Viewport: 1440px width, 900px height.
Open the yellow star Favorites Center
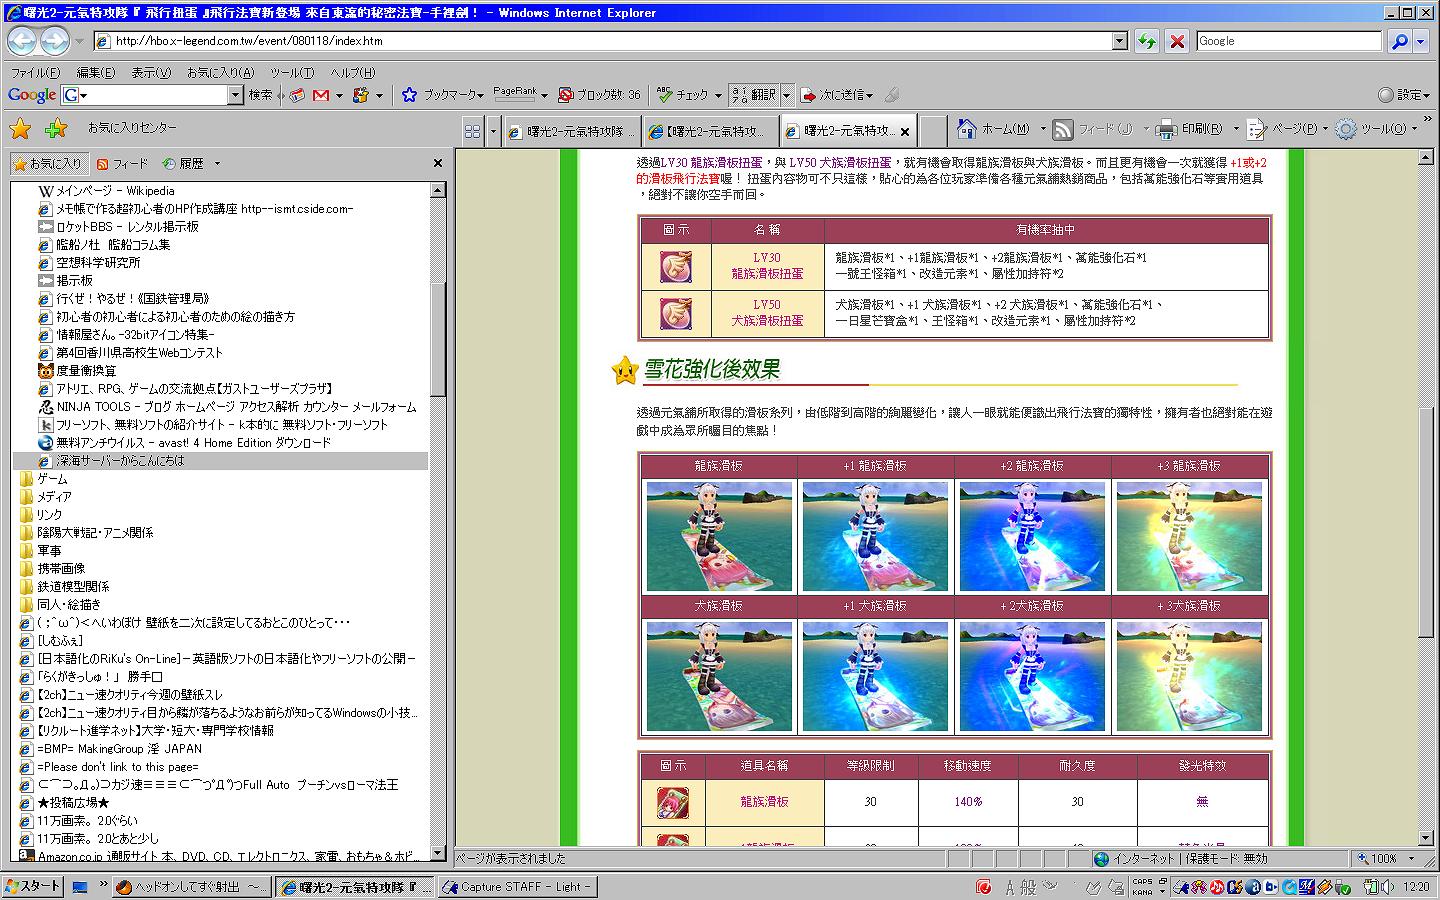click(x=20, y=129)
